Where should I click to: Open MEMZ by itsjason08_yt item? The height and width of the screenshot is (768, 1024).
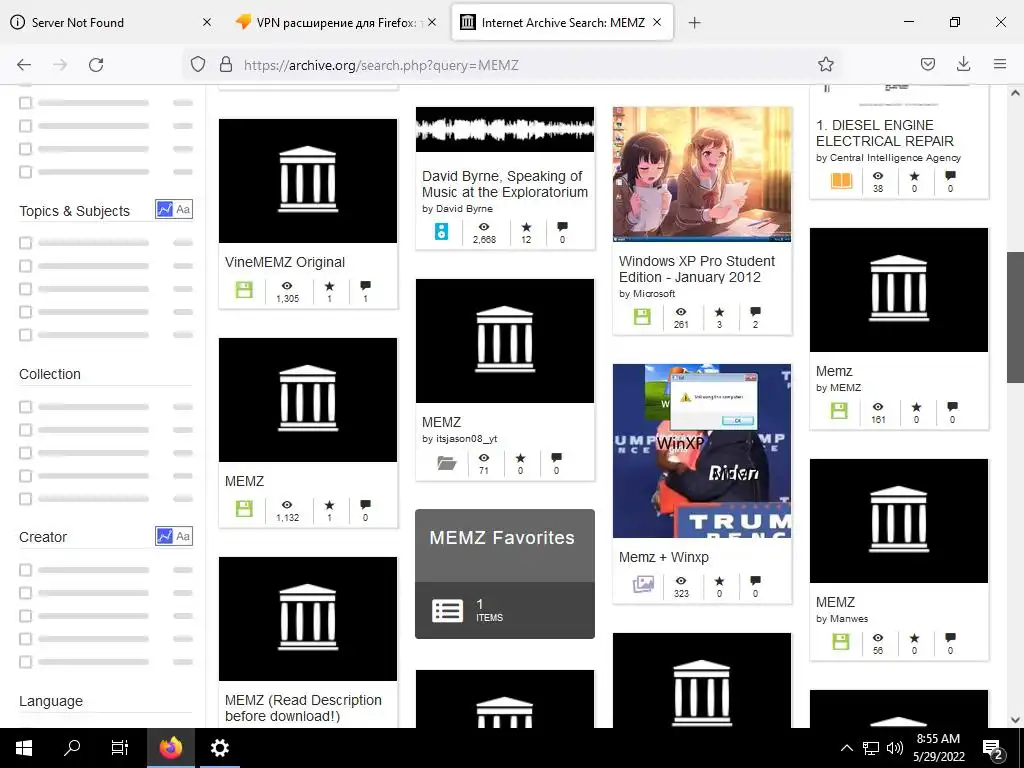point(441,422)
